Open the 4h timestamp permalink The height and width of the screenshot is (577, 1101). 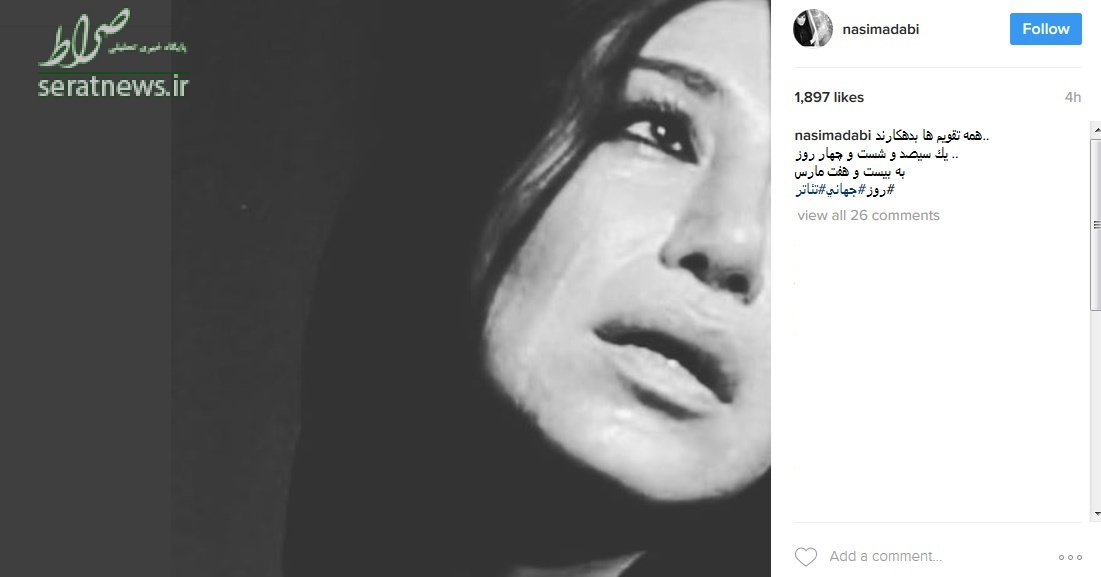tap(1072, 98)
